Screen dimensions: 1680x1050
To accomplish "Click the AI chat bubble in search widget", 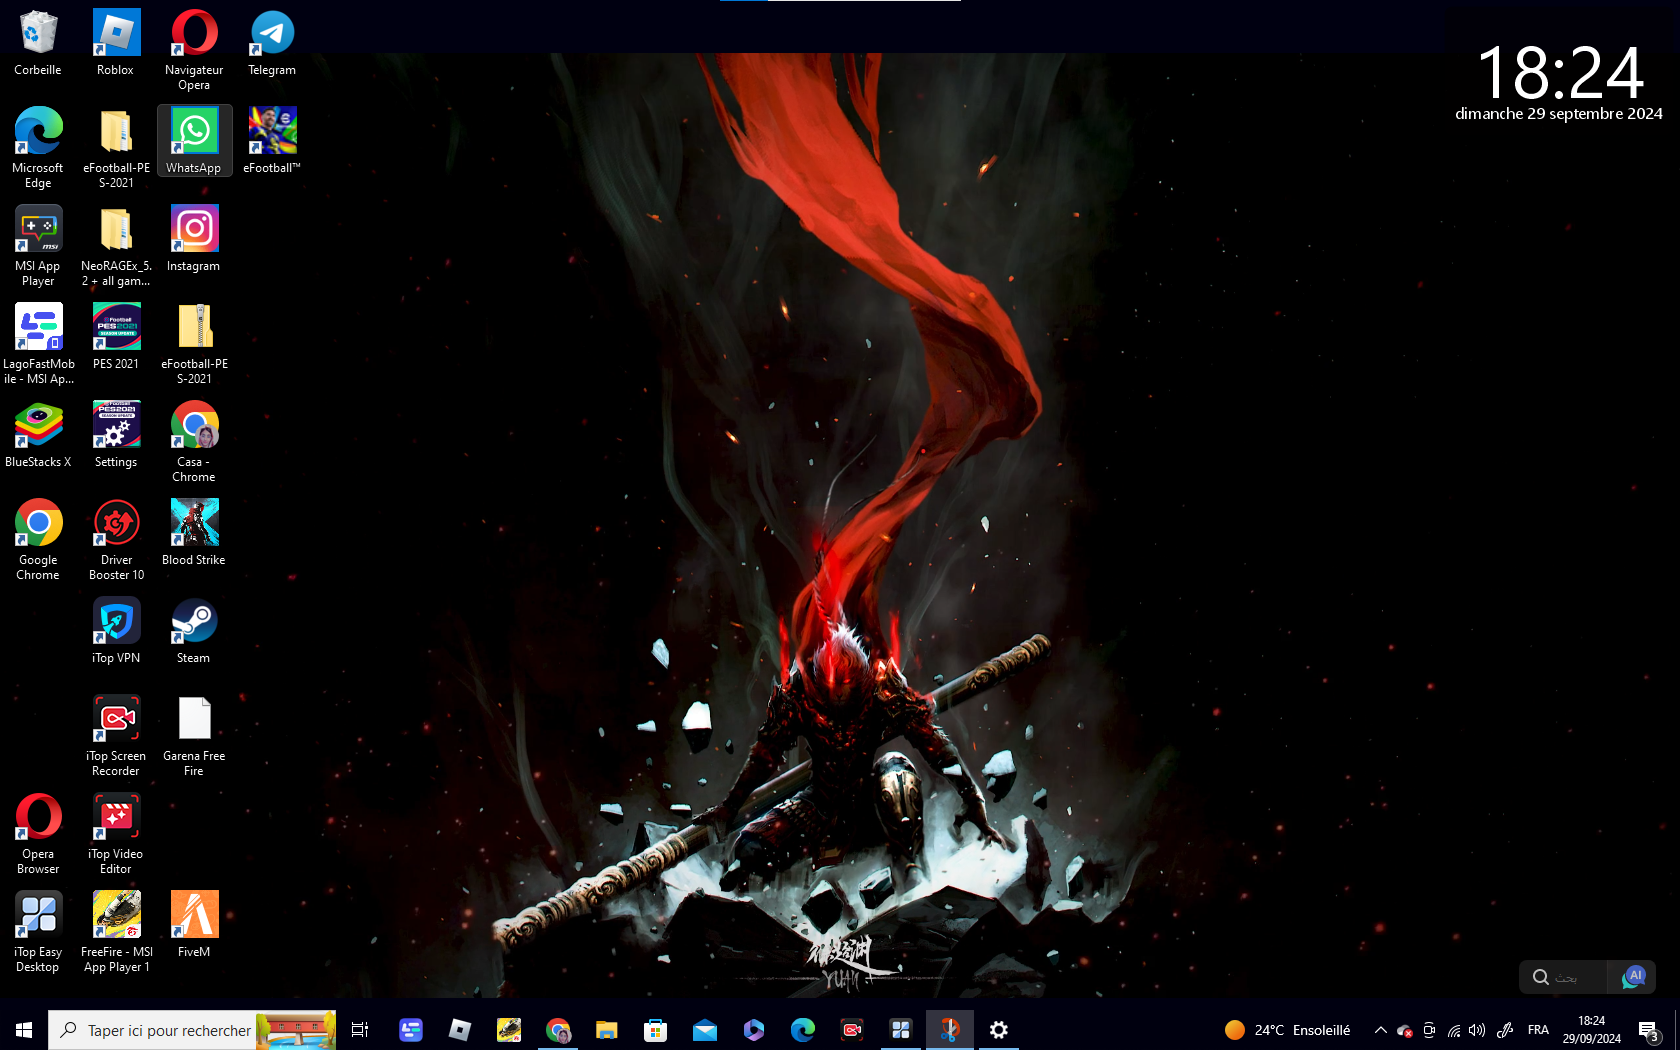I will click(x=1633, y=976).
